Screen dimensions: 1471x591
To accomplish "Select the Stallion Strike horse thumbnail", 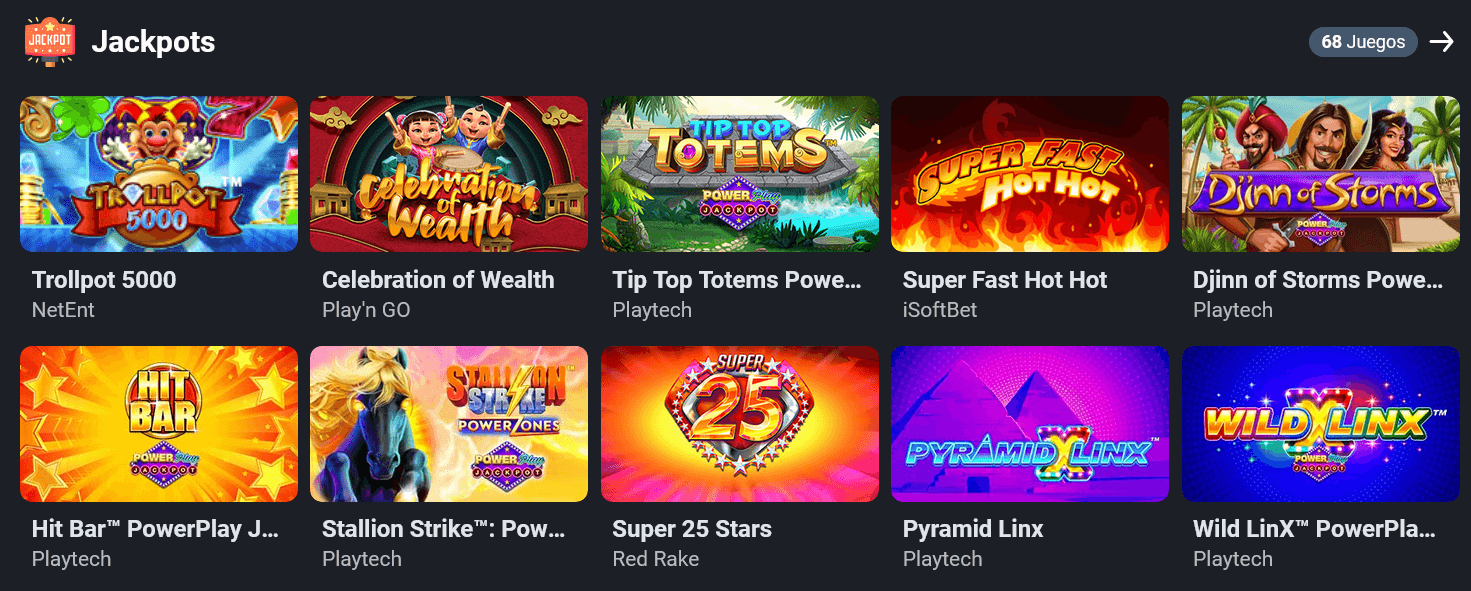I will 449,424.
